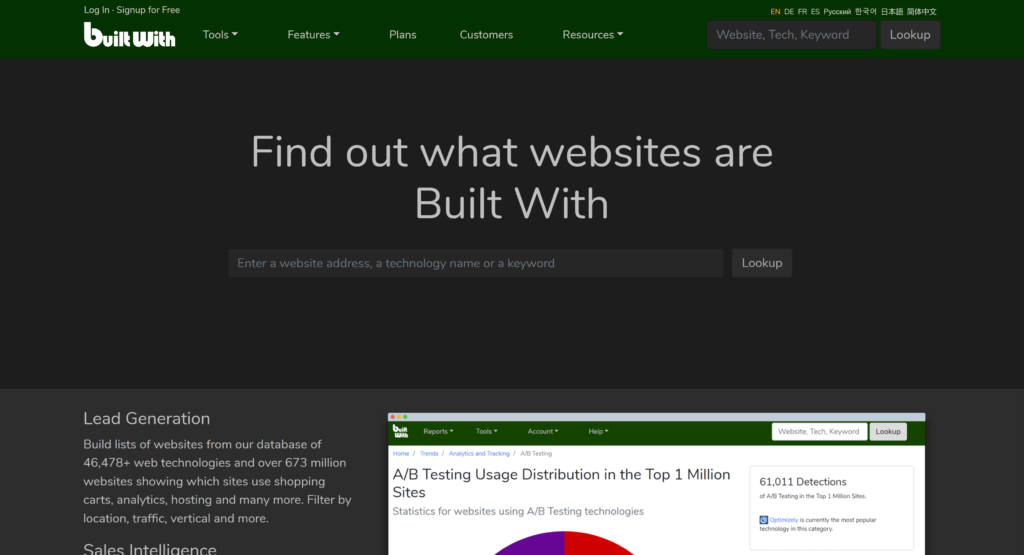The width and height of the screenshot is (1024, 555).
Task: Switch language to 日本語
Action: [x=891, y=12]
